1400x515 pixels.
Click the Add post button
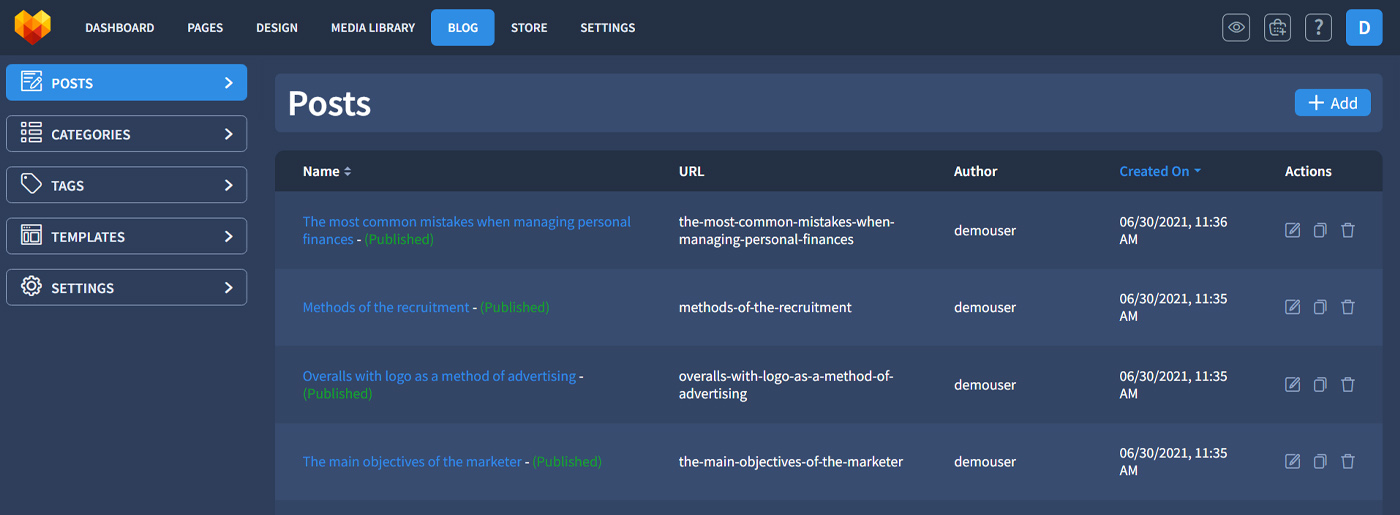(1332, 103)
